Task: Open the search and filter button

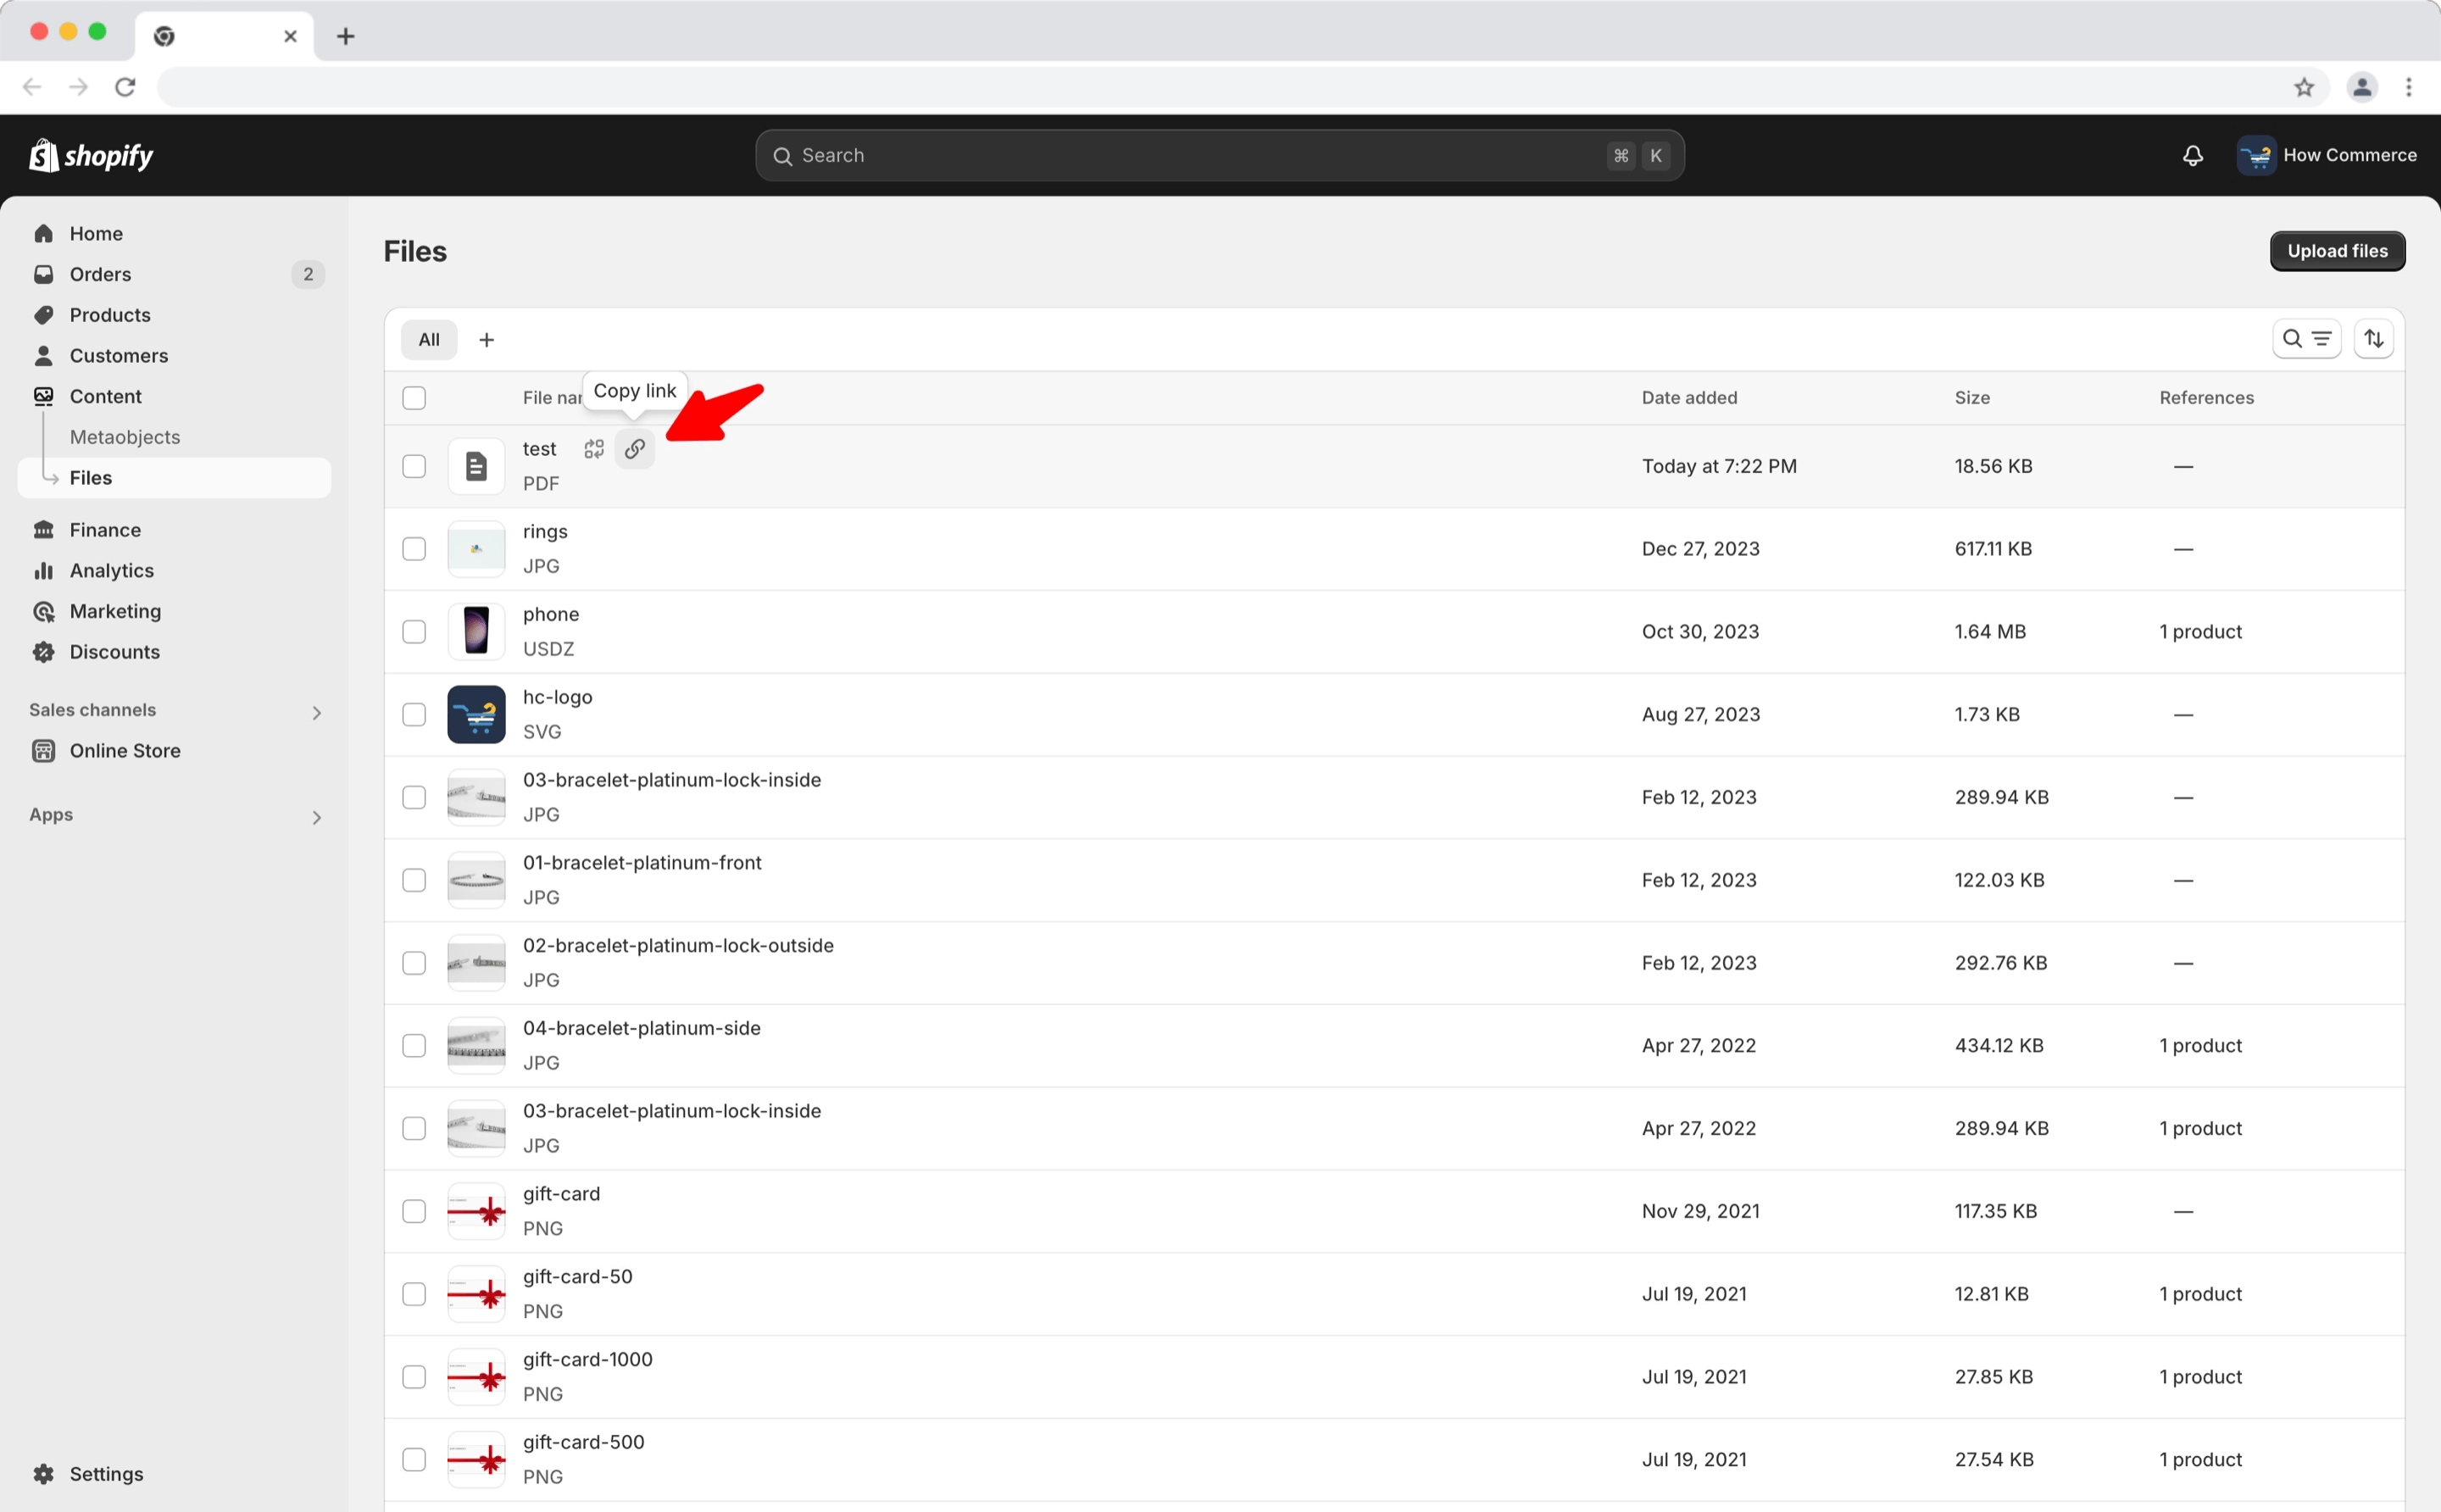Action: (x=2306, y=339)
